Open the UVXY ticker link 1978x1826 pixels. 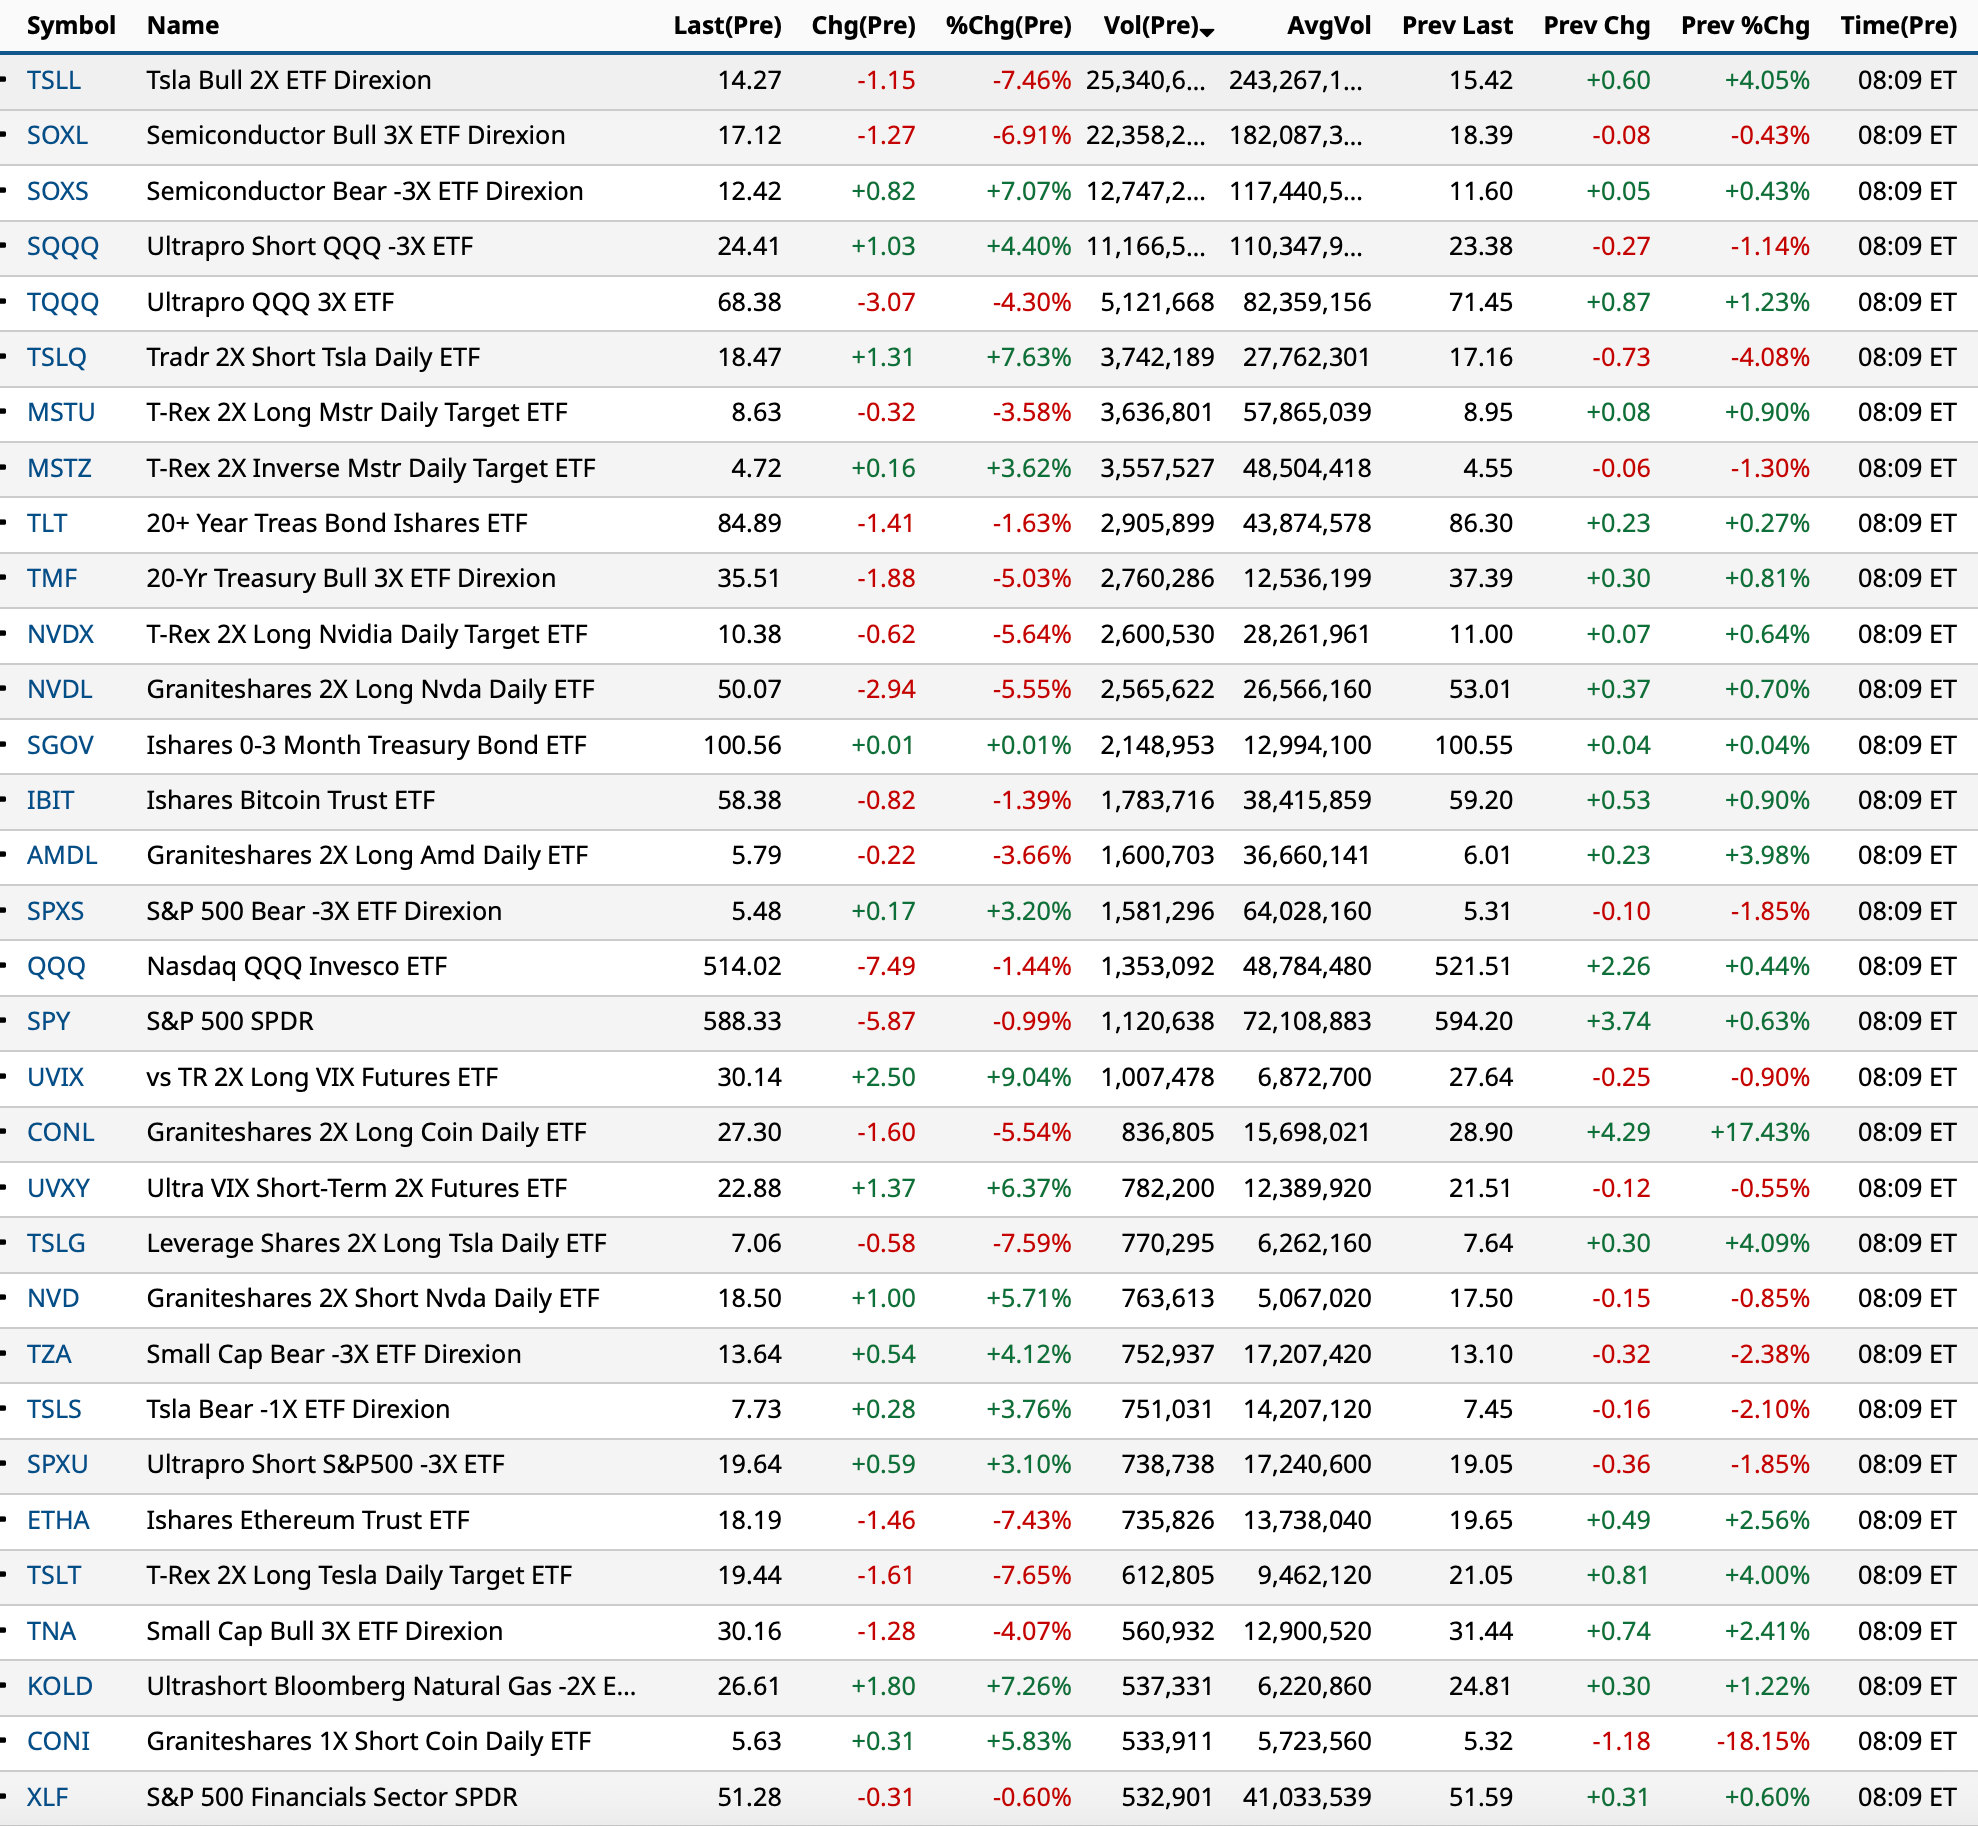coord(58,1188)
